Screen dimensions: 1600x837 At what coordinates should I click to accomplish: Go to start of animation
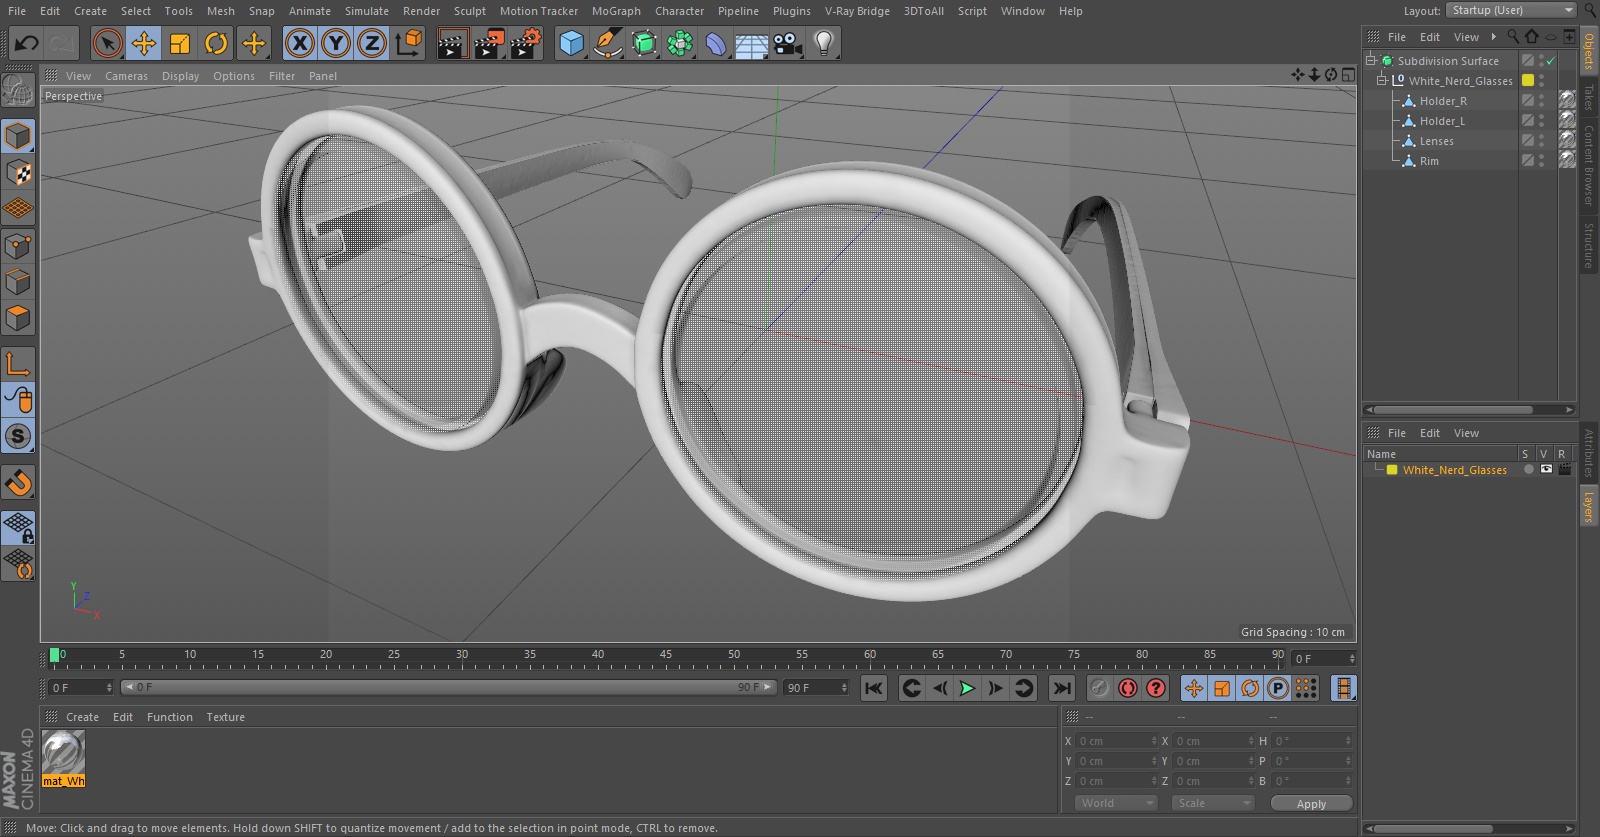click(874, 688)
